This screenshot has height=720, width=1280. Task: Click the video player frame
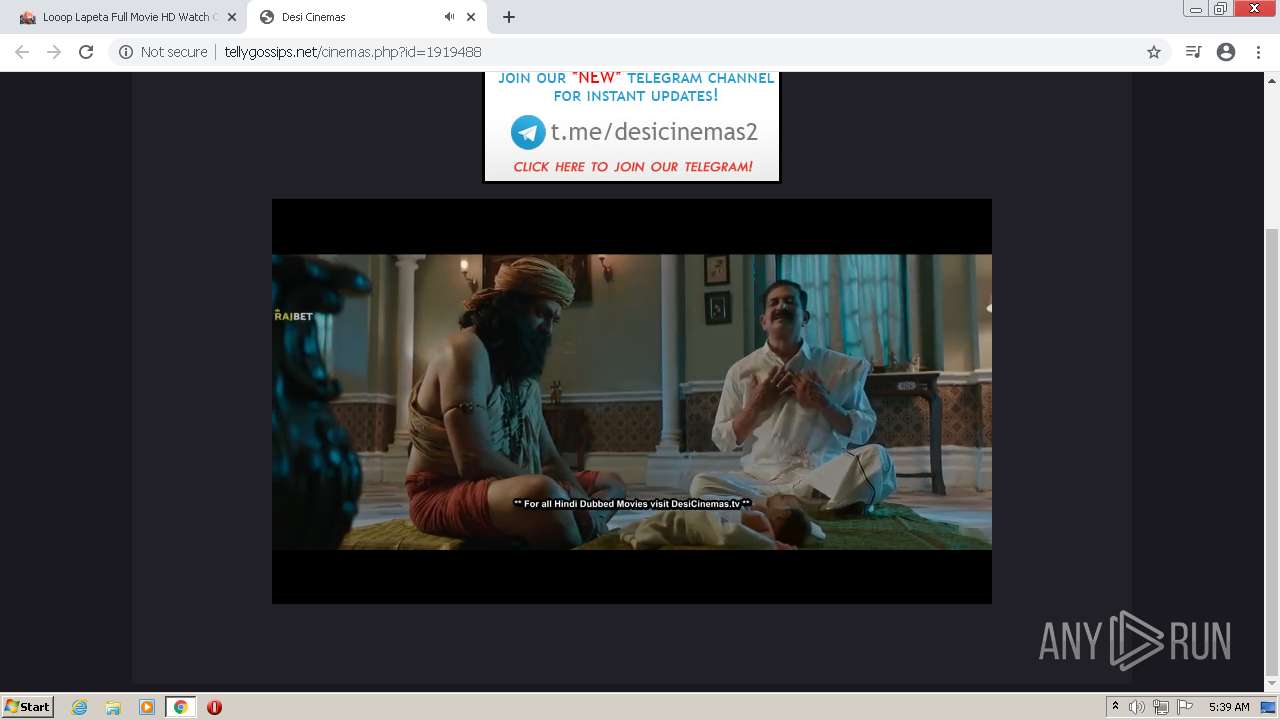click(x=632, y=401)
